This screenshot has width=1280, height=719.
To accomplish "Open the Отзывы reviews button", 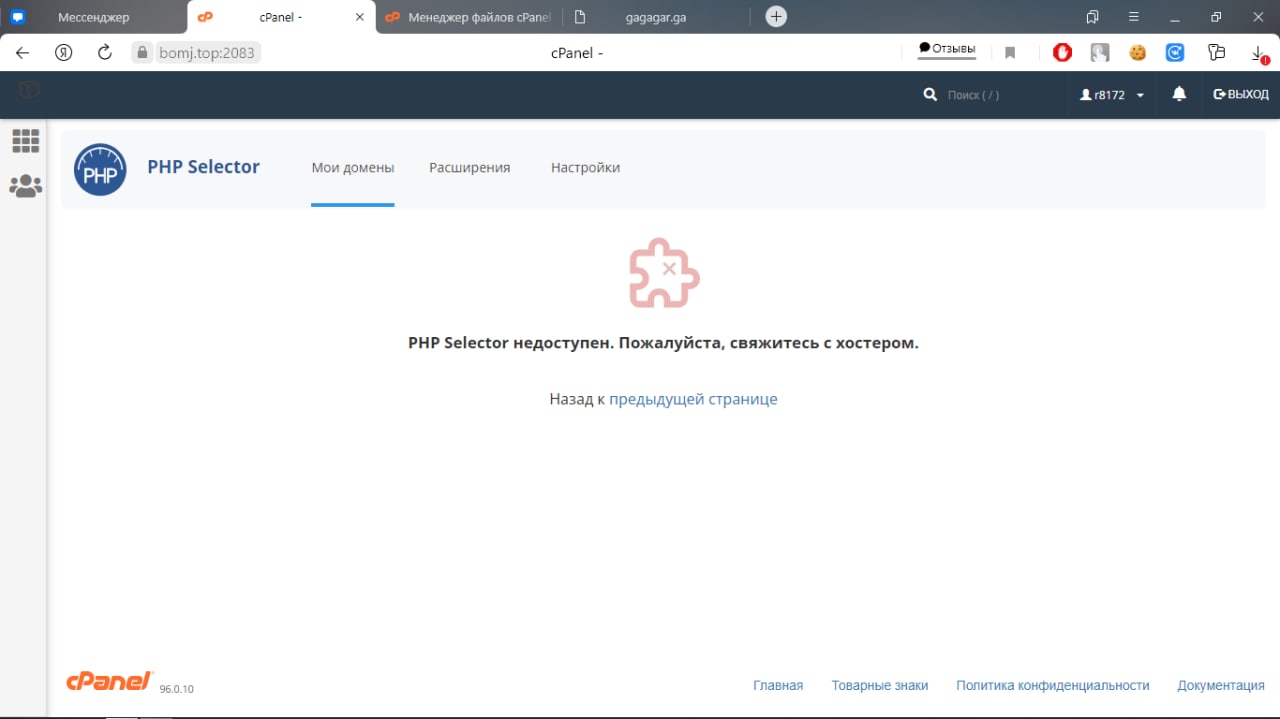I will click(947, 50).
